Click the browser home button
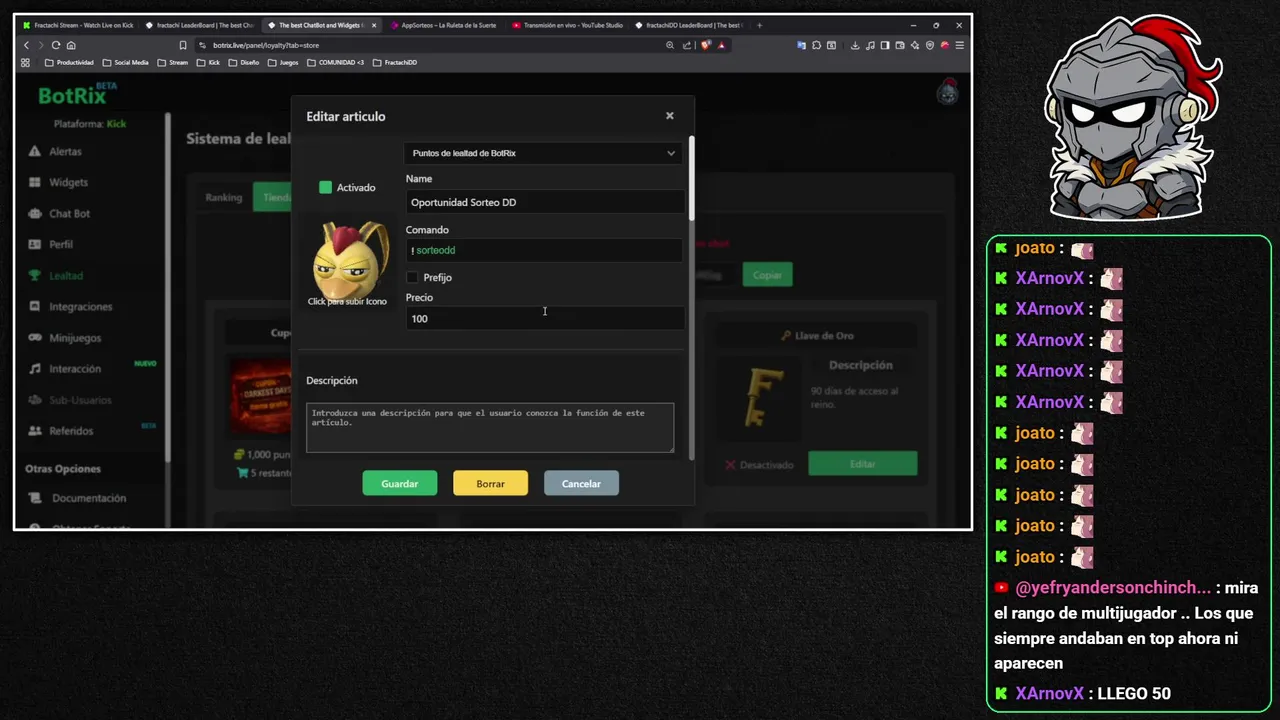This screenshot has width=1280, height=720. coord(71,45)
